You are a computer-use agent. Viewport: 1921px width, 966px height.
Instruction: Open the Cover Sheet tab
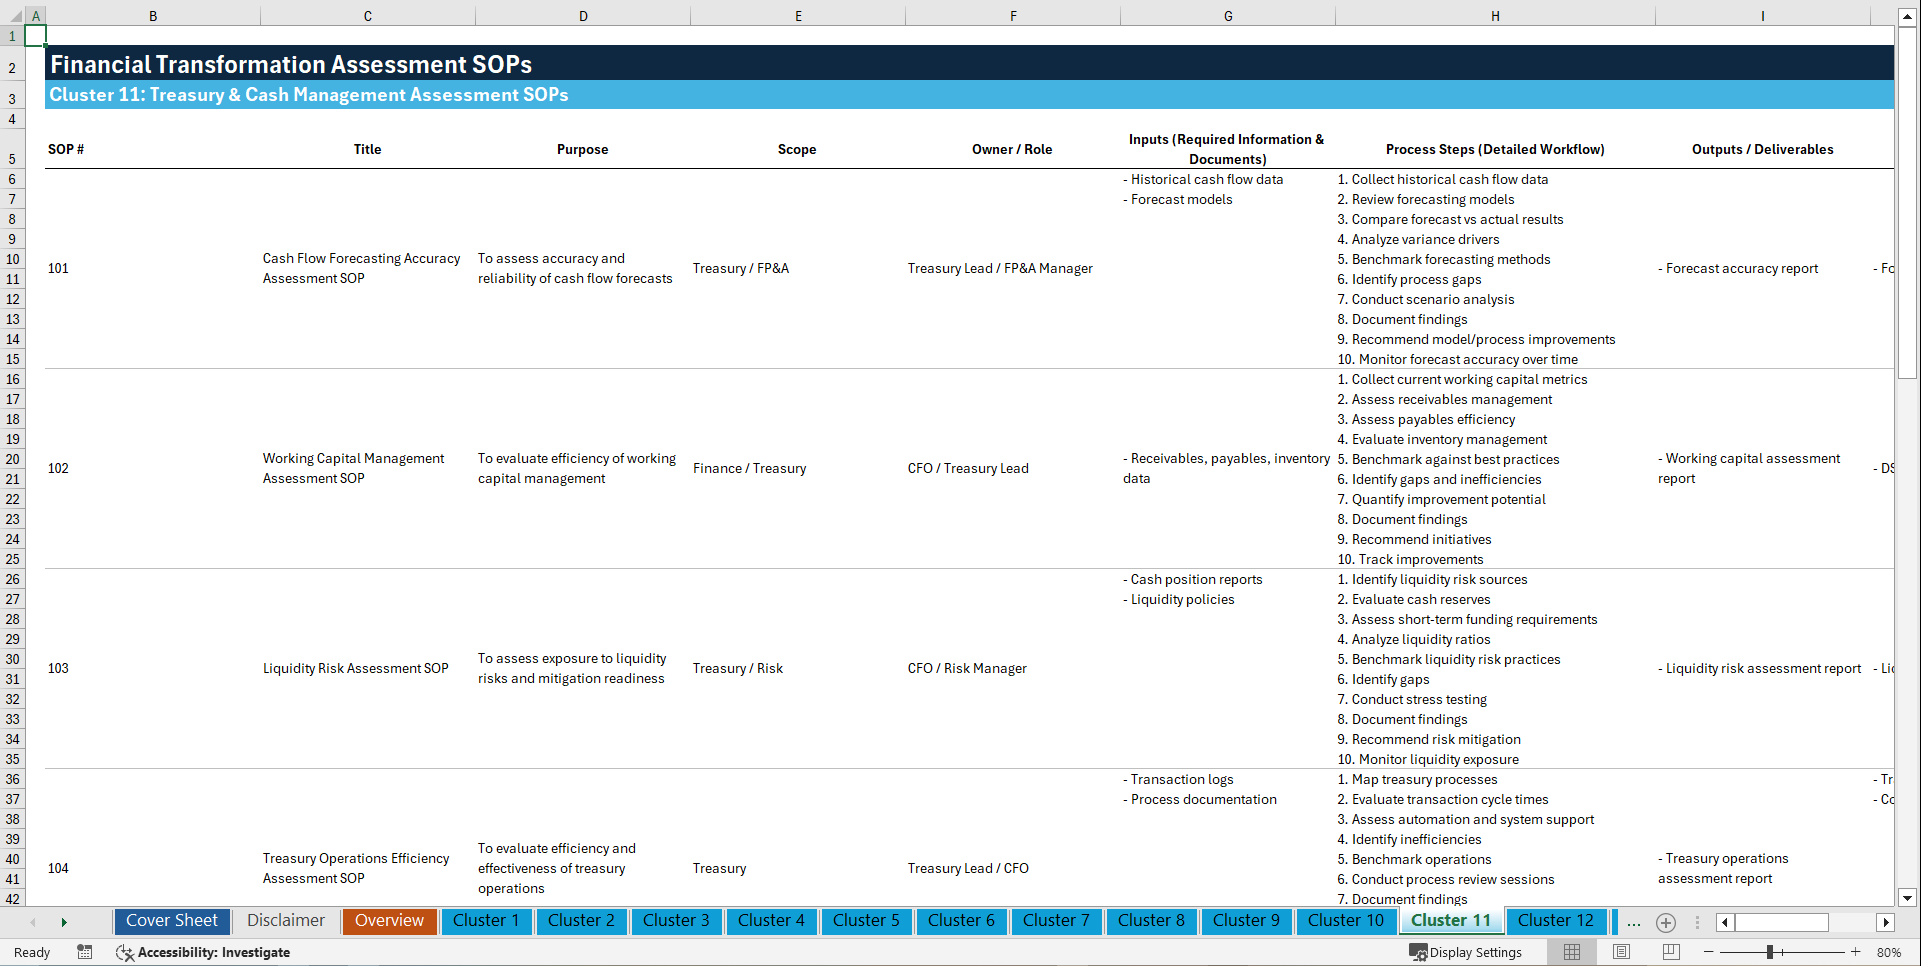[171, 921]
